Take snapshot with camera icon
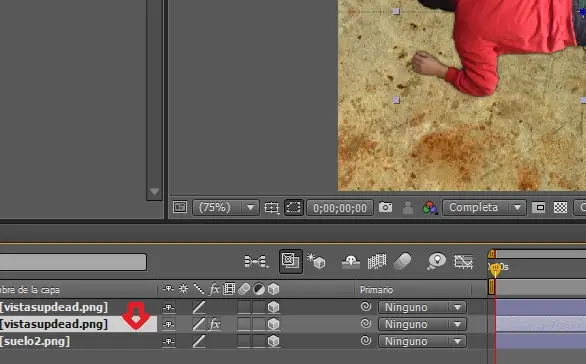This screenshot has width=586, height=364. point(385,207)
